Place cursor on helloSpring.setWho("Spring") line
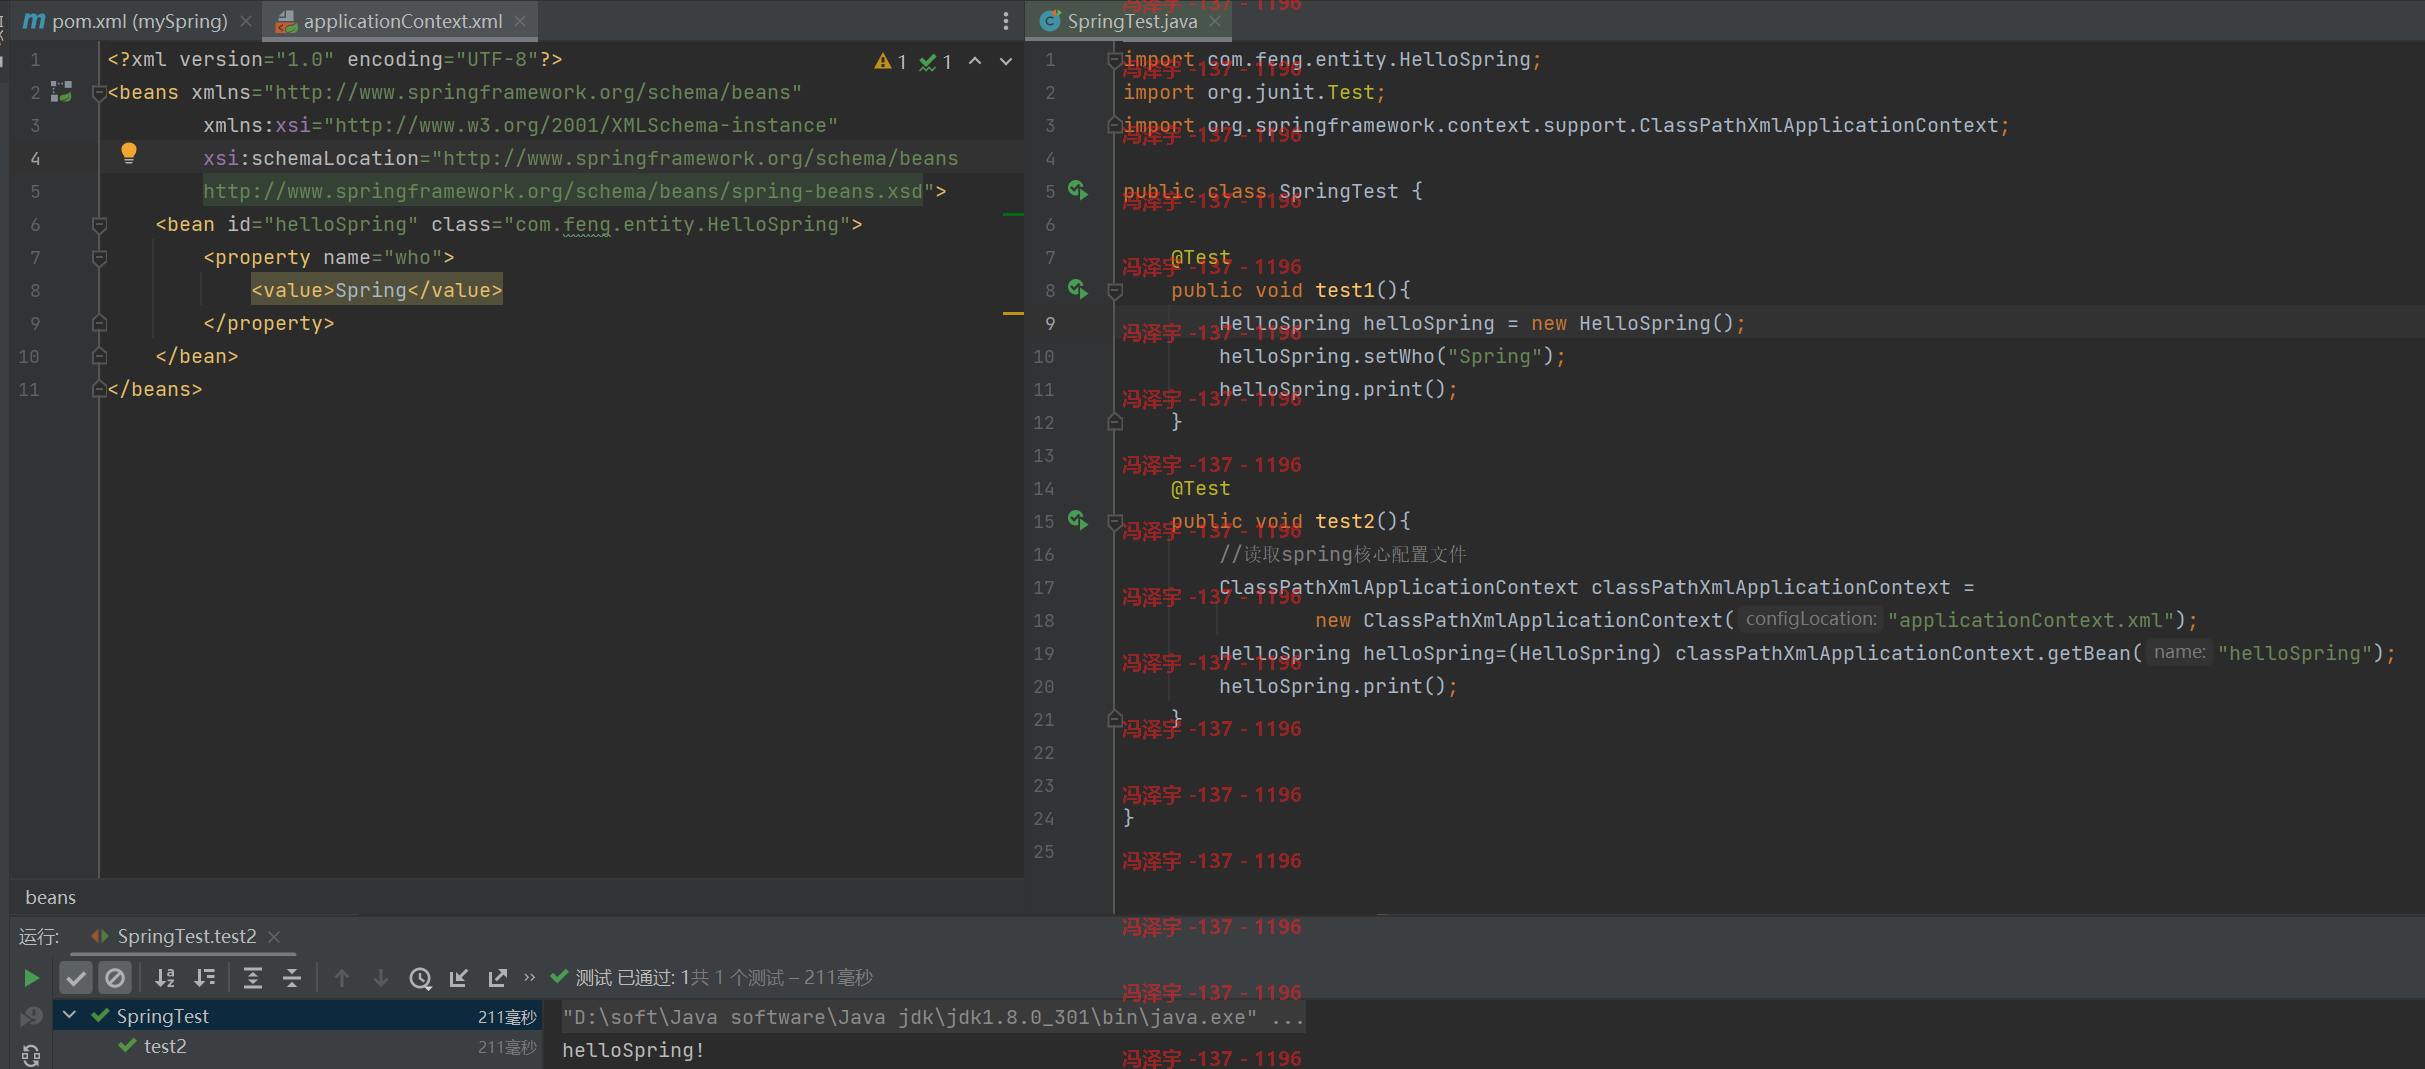This screenshot has height=1069, width=2425. click(x=1392, y=356)
